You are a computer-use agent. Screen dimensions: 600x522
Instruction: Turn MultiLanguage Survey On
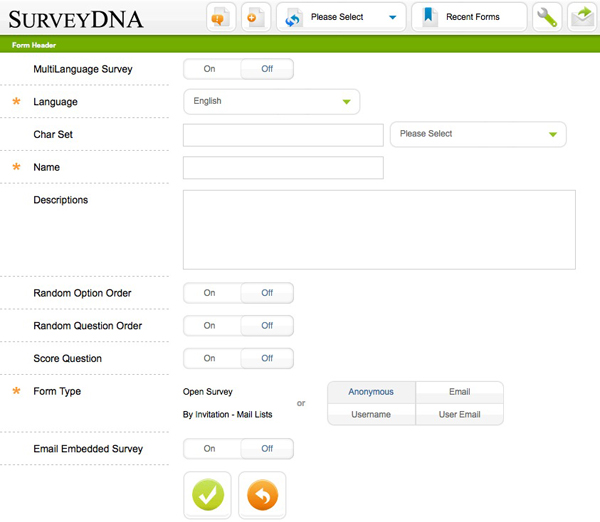210,69
